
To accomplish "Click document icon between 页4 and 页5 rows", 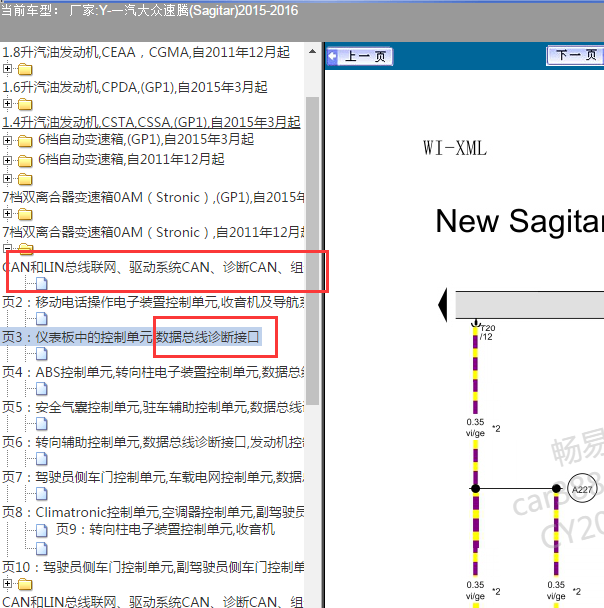I will (x=41, y=389).
